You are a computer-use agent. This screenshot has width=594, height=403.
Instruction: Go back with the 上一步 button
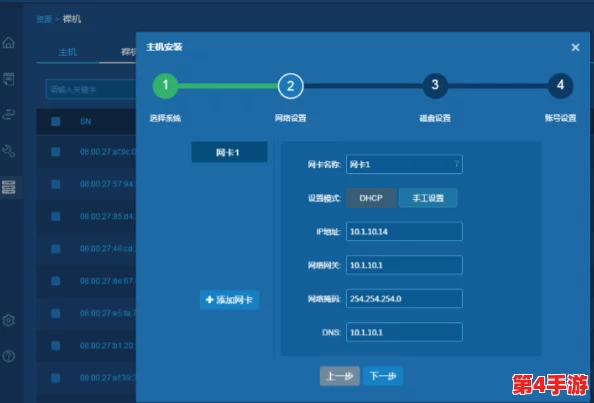(x=340, y=376)
